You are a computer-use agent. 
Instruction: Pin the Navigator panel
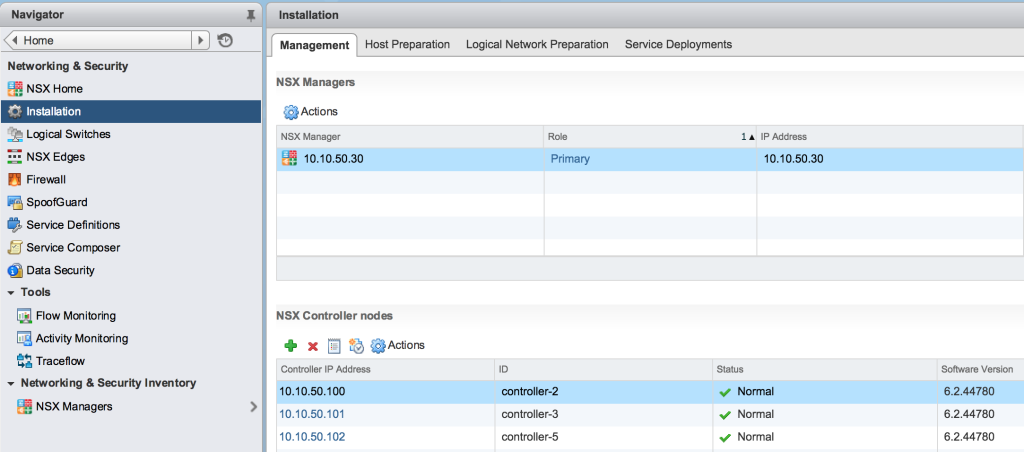251,15
